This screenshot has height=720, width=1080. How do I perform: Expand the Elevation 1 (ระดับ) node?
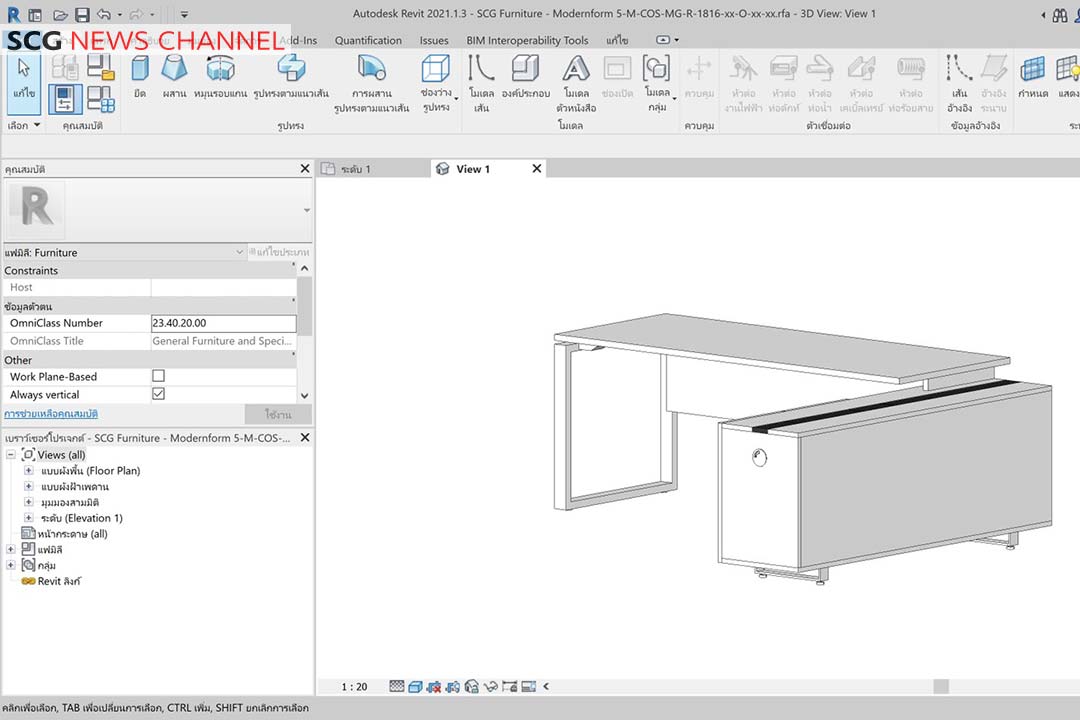(29, 518)
